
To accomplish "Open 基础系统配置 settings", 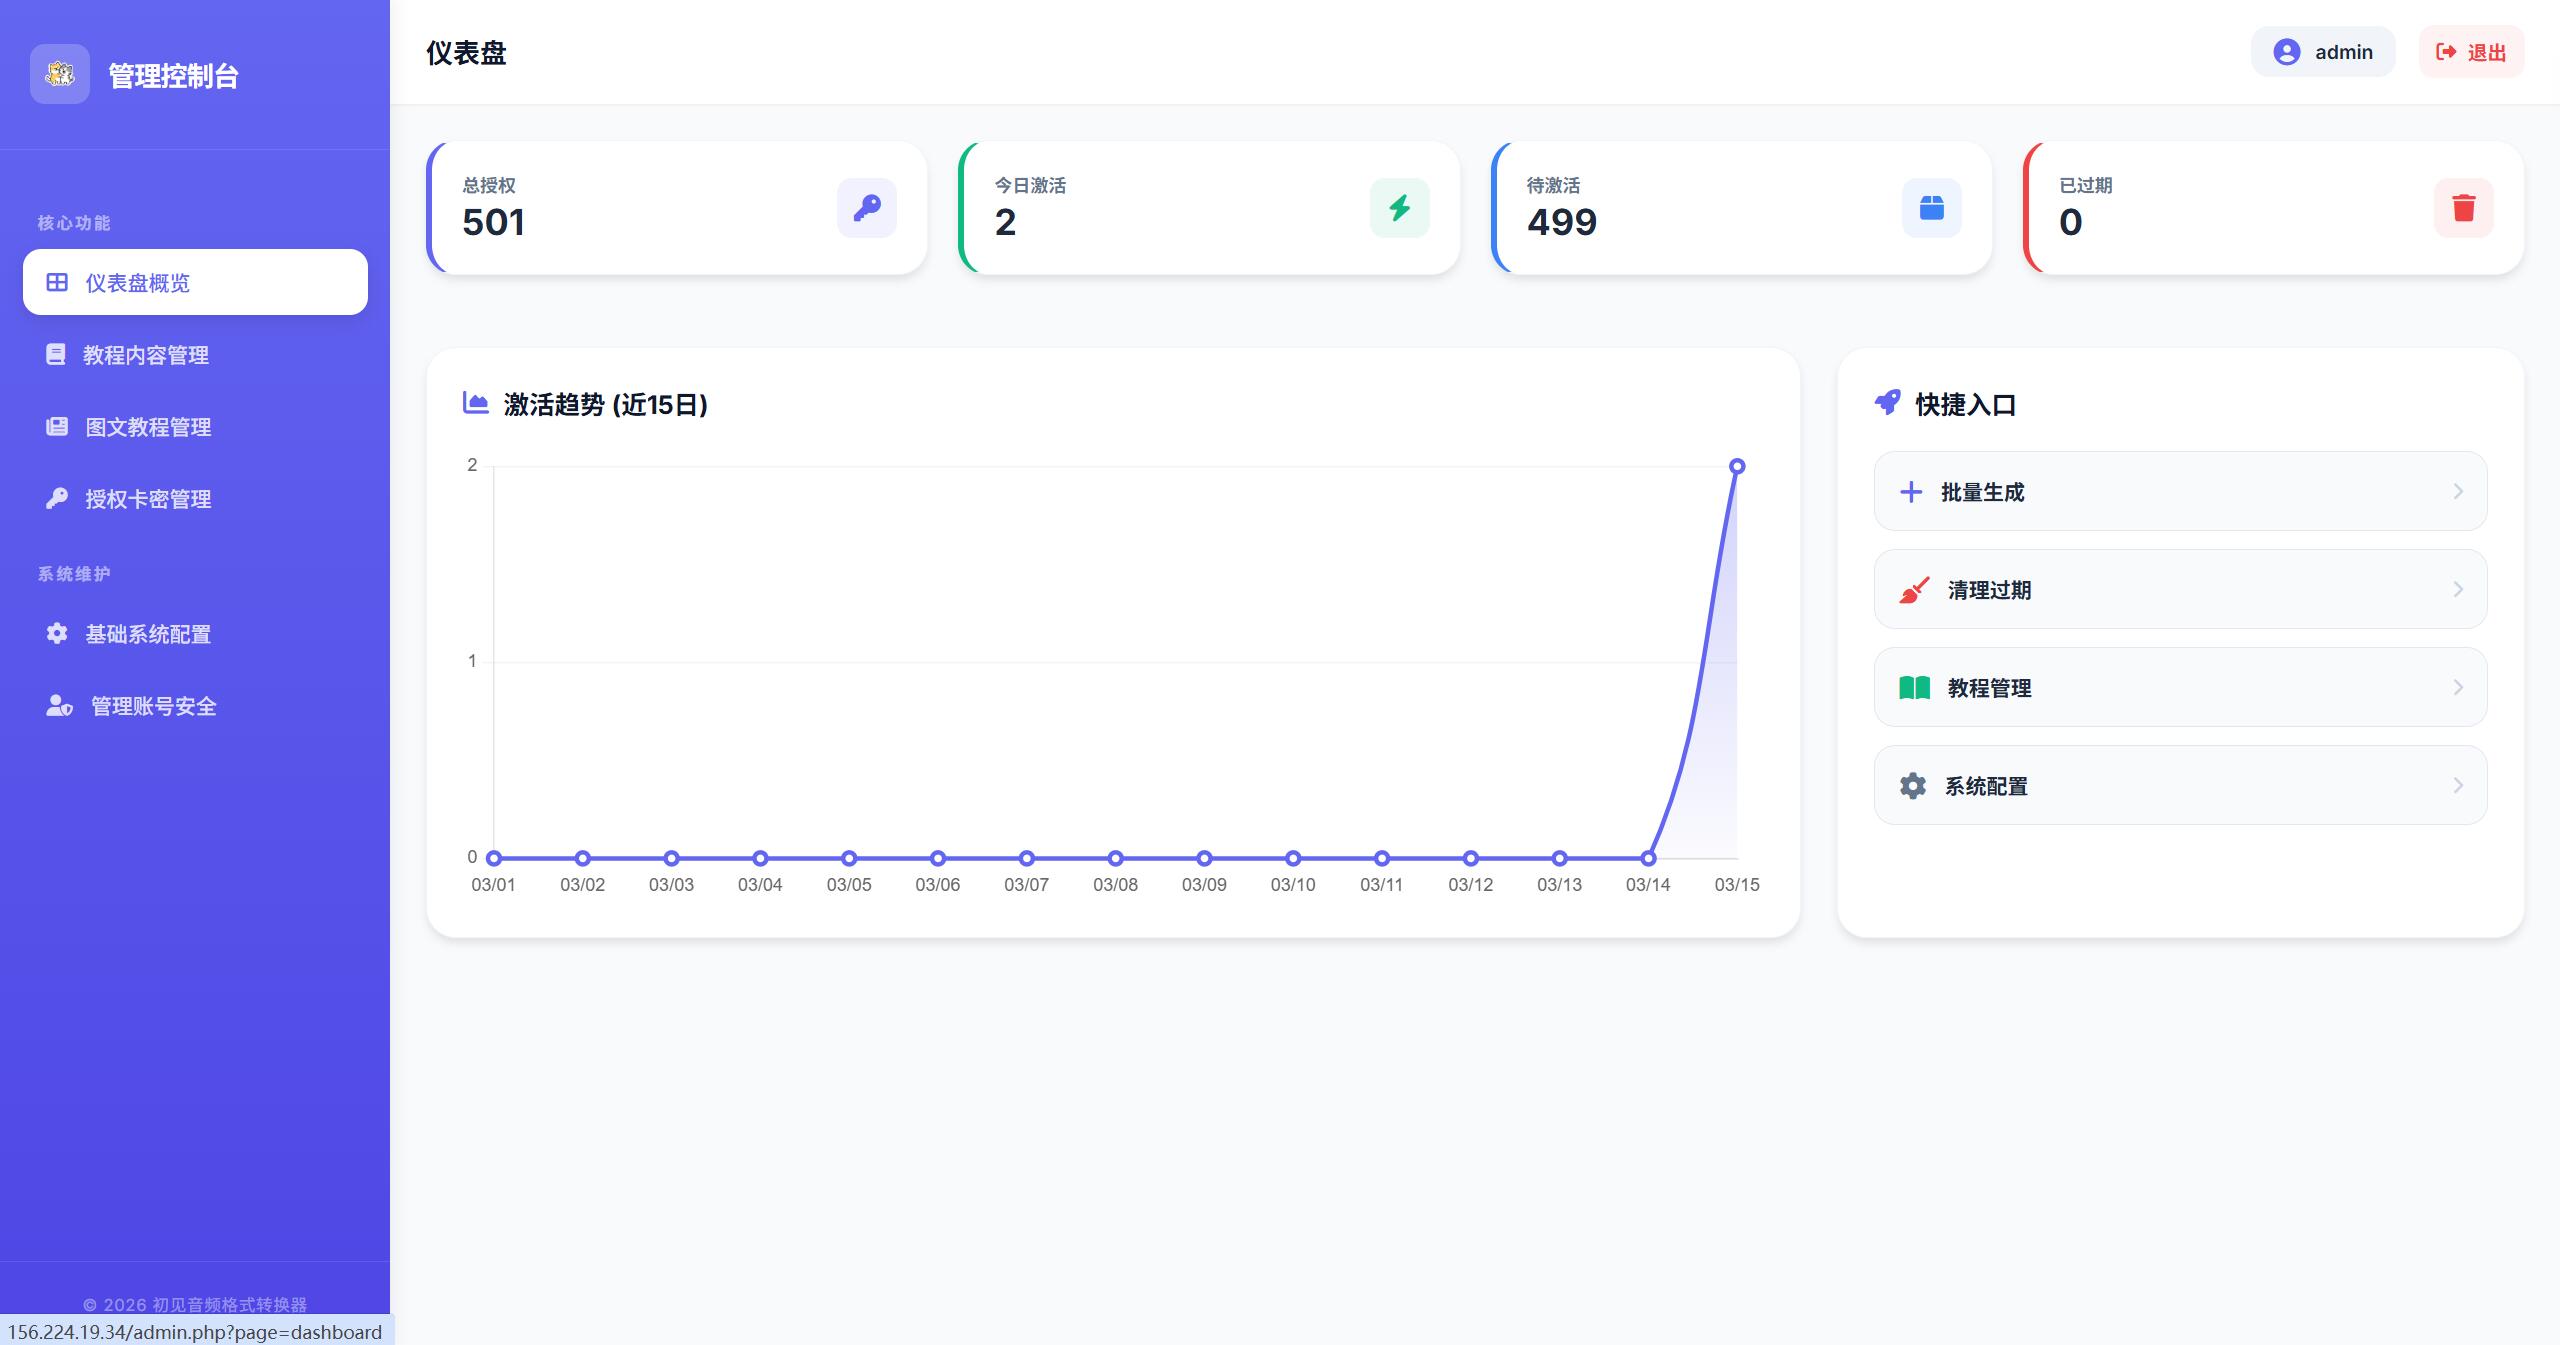I will (x=147, y=634).
